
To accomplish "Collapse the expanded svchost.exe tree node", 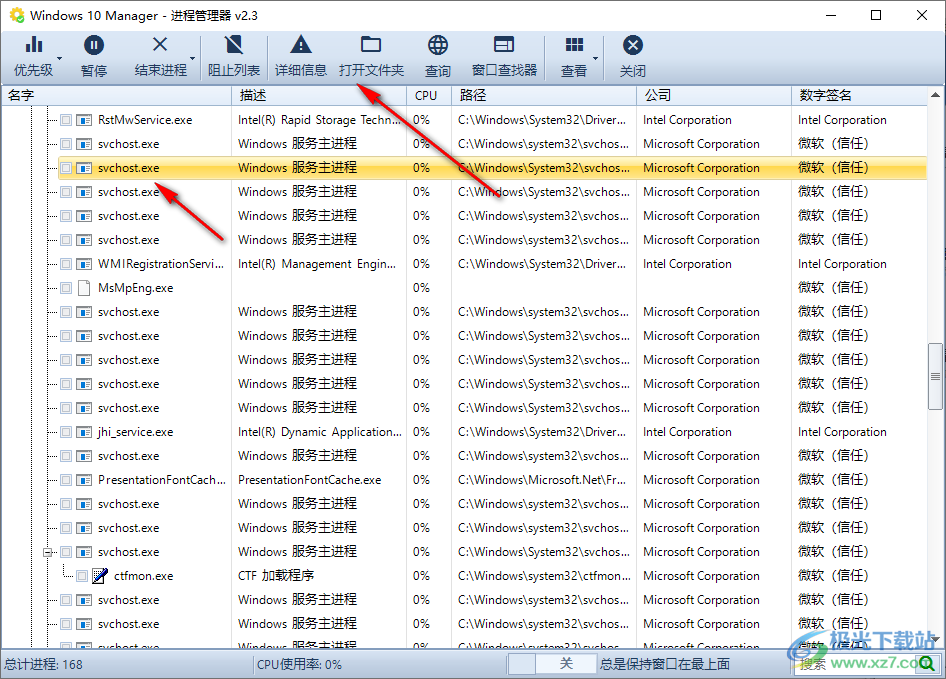I will point(47,551).
